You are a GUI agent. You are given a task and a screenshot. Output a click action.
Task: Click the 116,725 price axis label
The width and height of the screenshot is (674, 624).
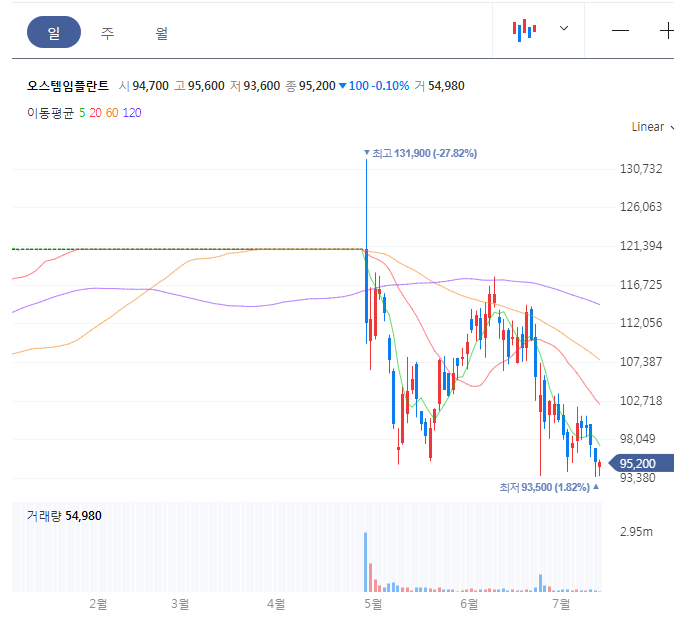(x=641, y=284)
